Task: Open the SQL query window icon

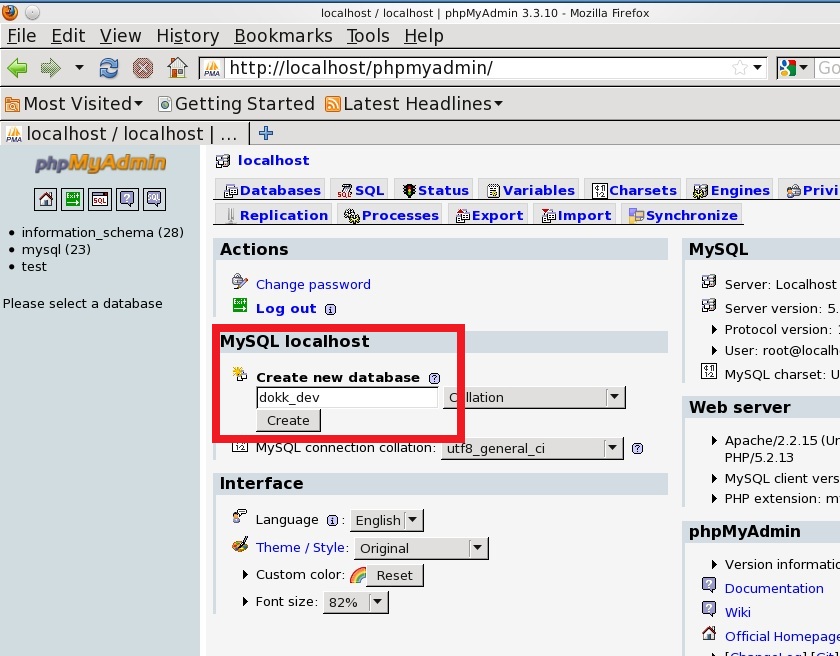Action: point(100,198)
